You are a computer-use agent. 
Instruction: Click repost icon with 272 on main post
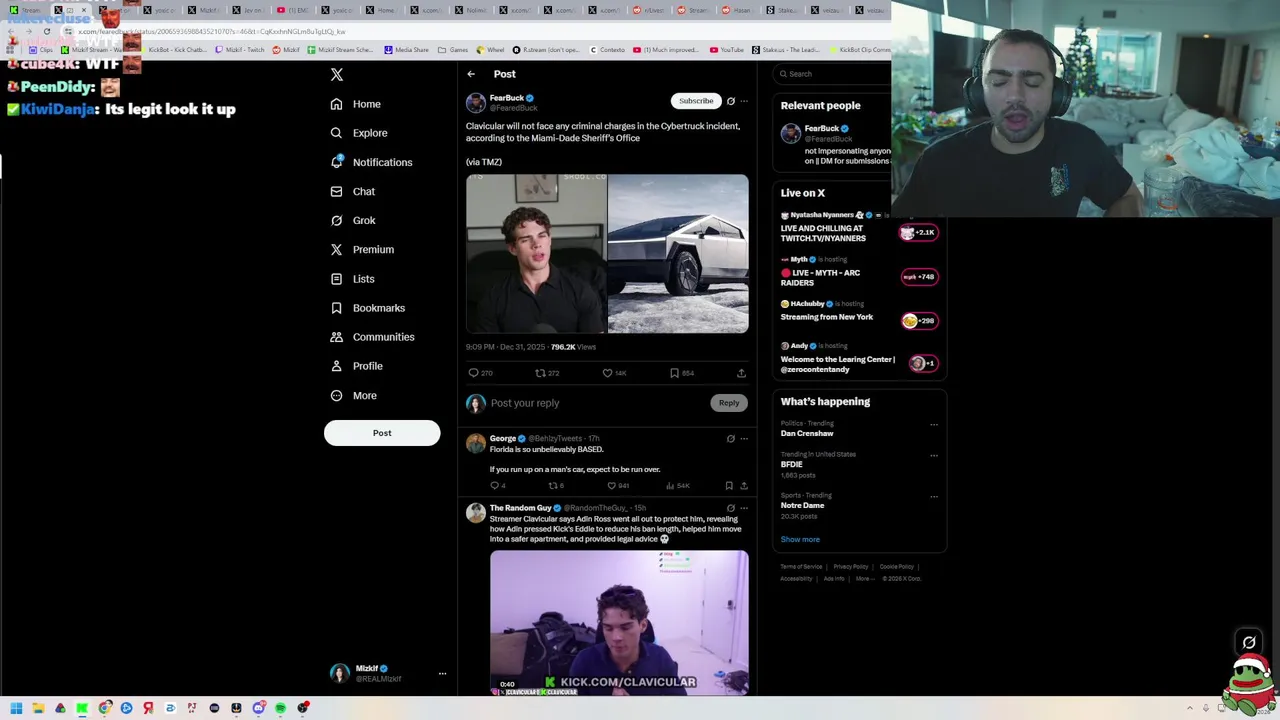coord(547,373)
